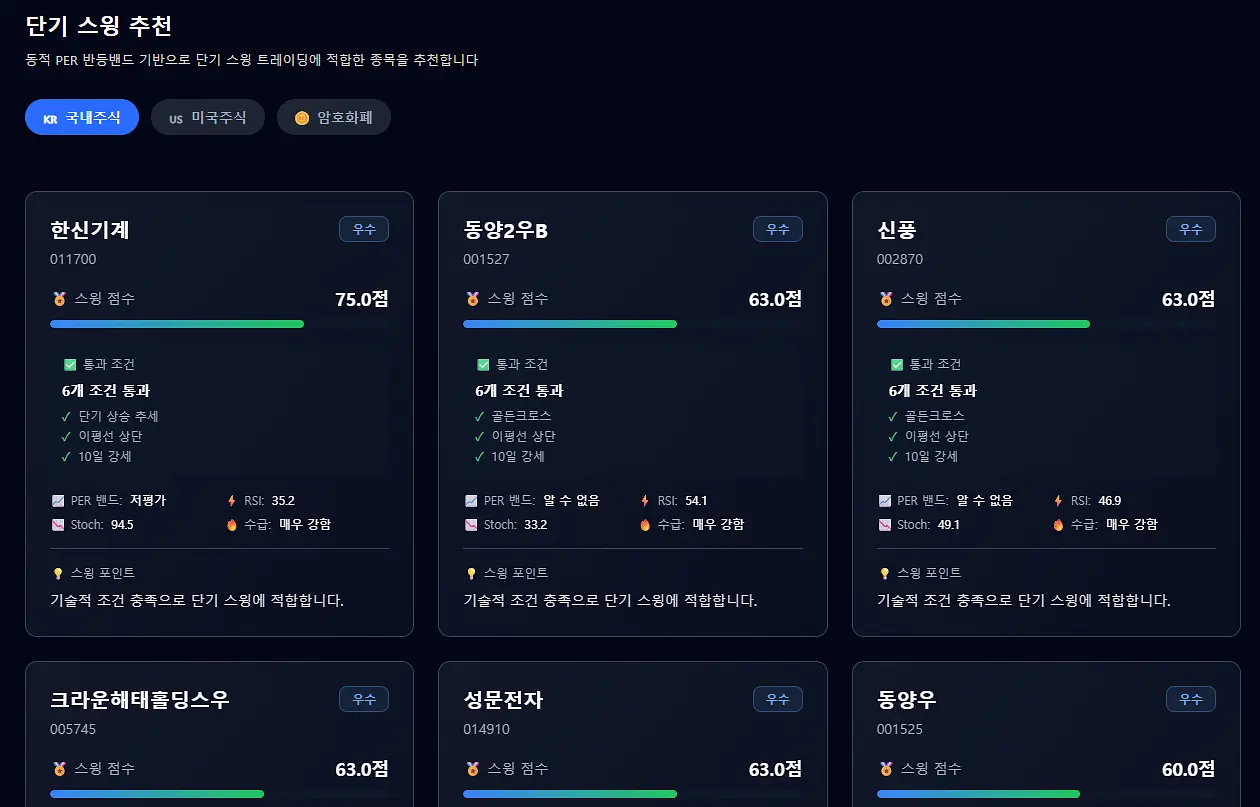Click the 단기 상승 추세 condition in 한신기계

119,416
